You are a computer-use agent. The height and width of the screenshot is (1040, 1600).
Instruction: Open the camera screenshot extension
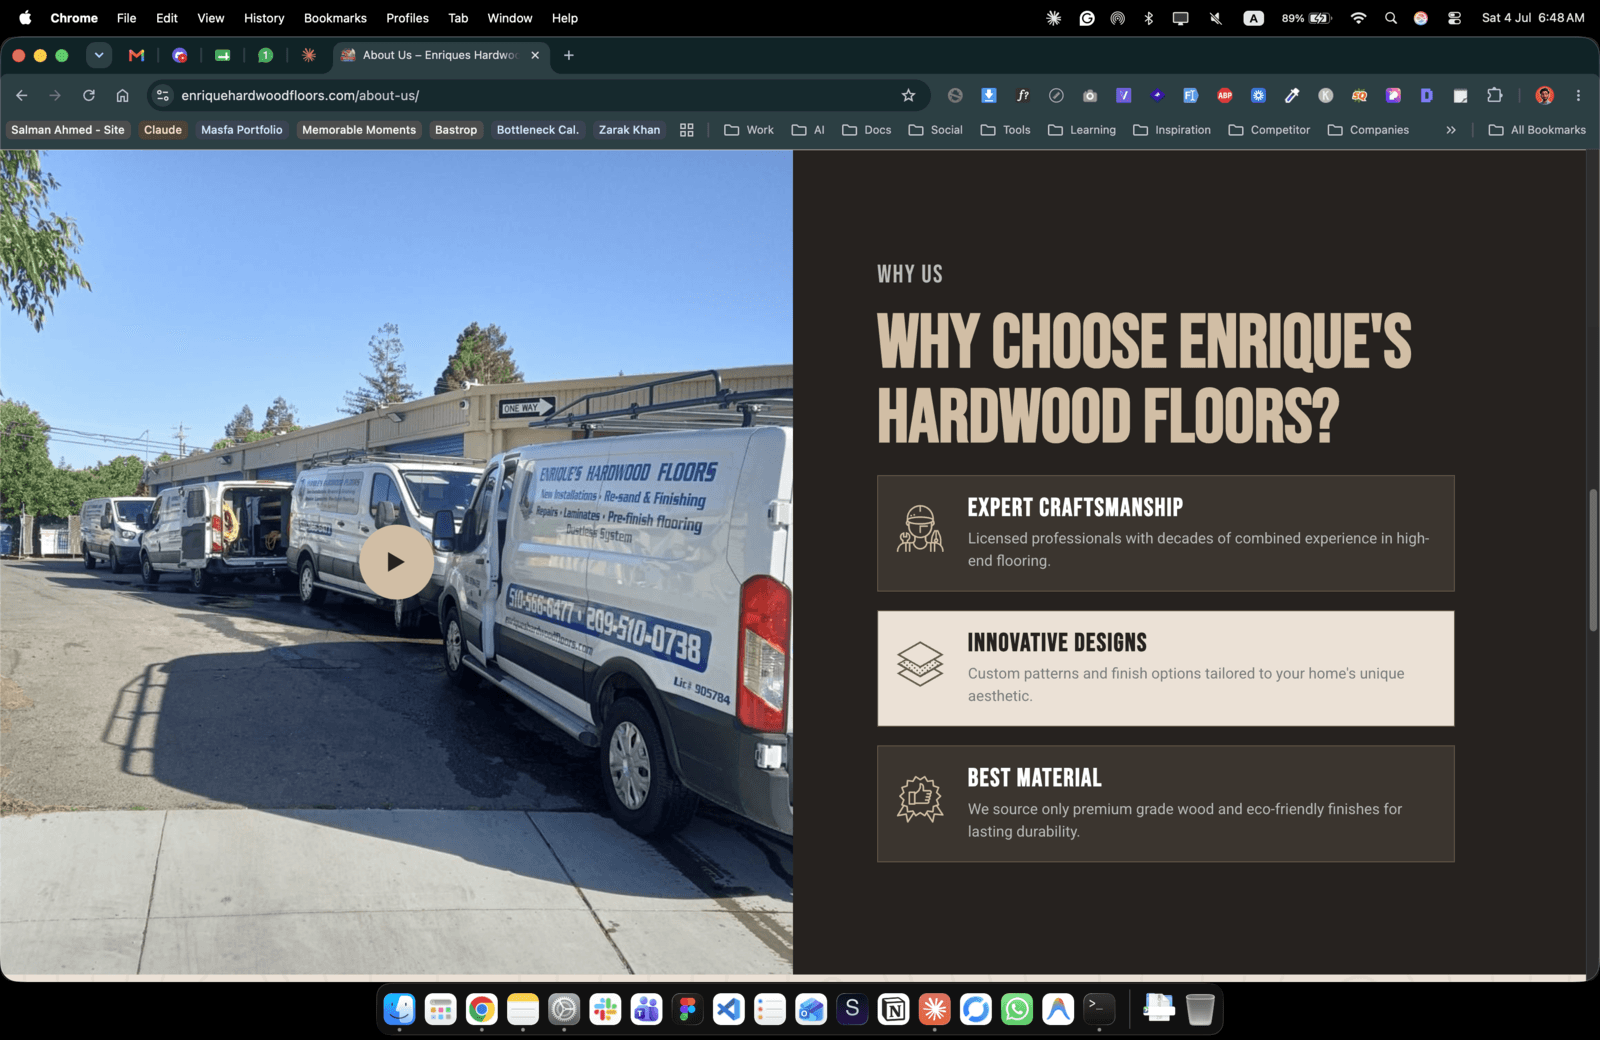1090,95
